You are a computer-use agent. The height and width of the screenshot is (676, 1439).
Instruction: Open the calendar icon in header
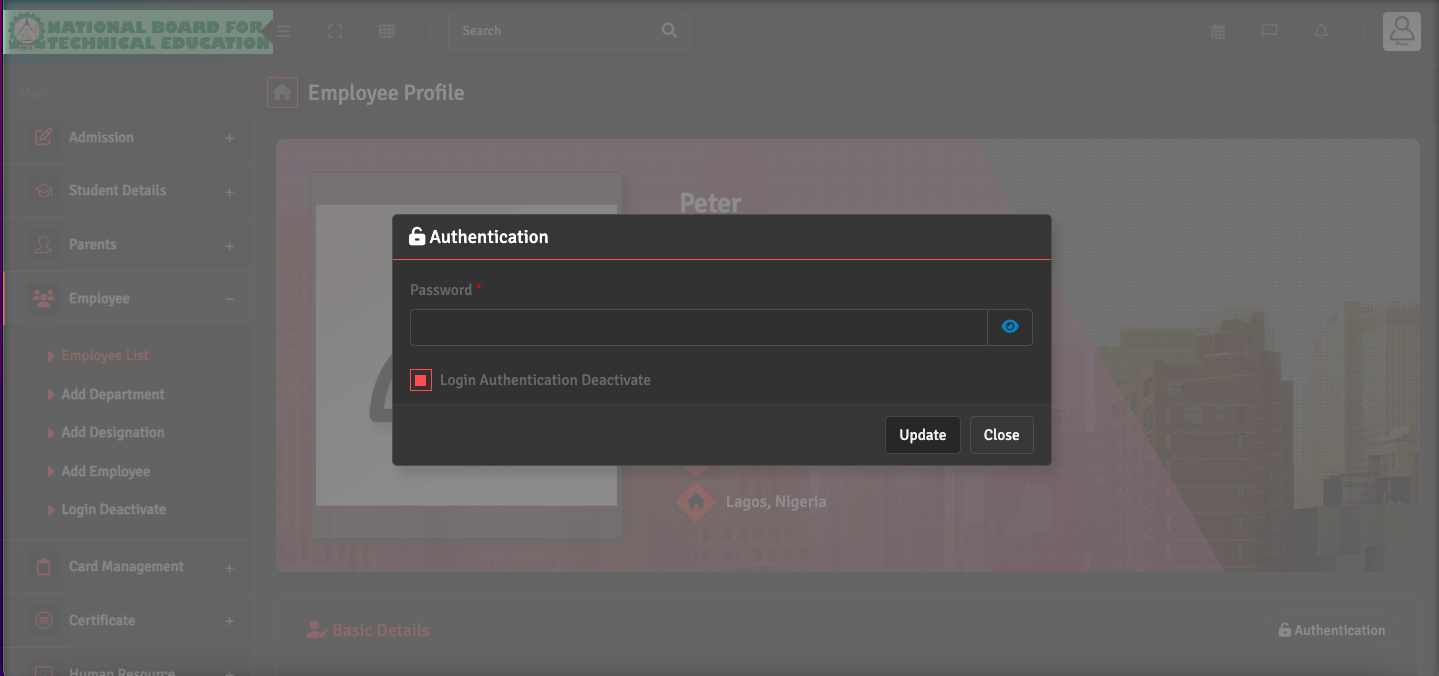pos(1218,31)
